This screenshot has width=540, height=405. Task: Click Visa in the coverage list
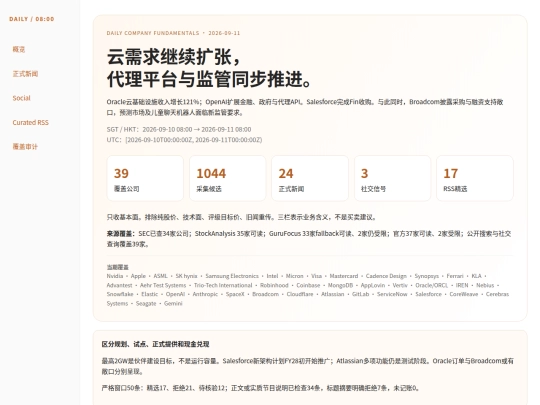(x=316, y=276)
